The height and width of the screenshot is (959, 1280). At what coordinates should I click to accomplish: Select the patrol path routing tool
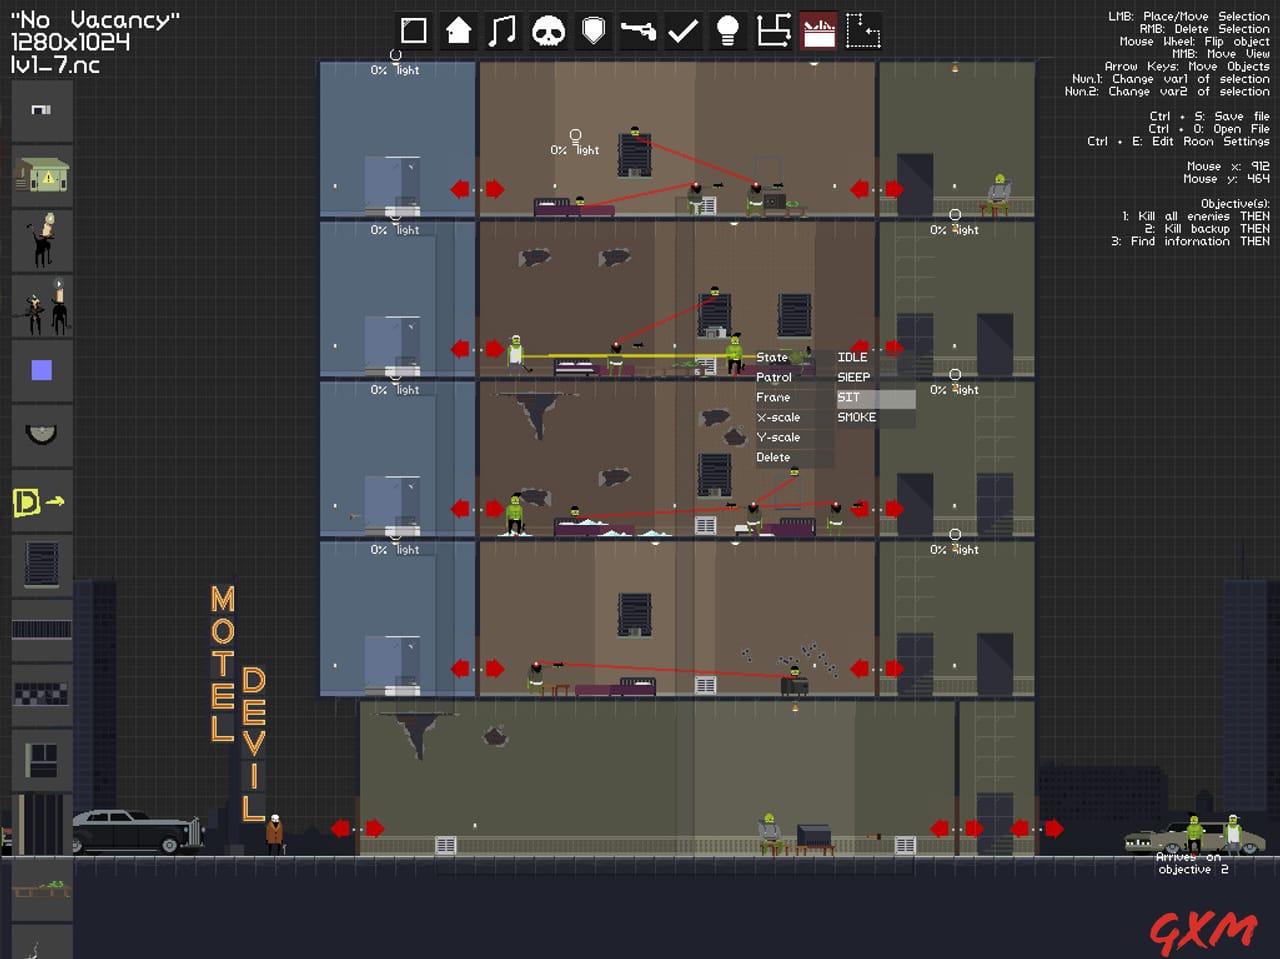pyautogui.click(x=775, y=30)
